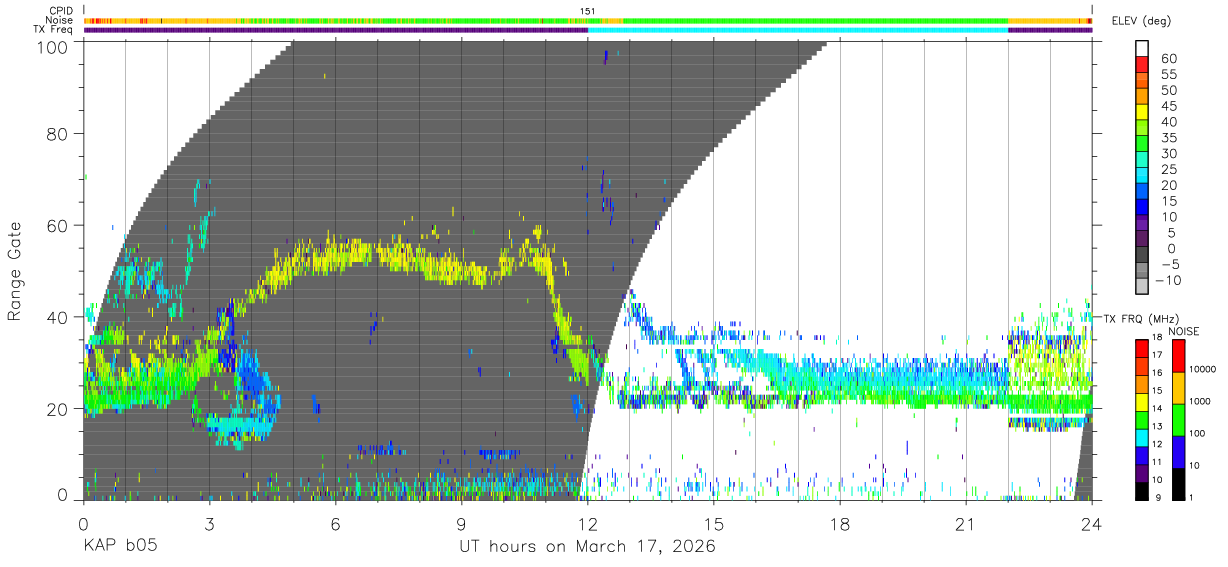Click the TX FRQ (MHz) legend title
This screenshot has height=567, width=1228.
pos(1139,318)
